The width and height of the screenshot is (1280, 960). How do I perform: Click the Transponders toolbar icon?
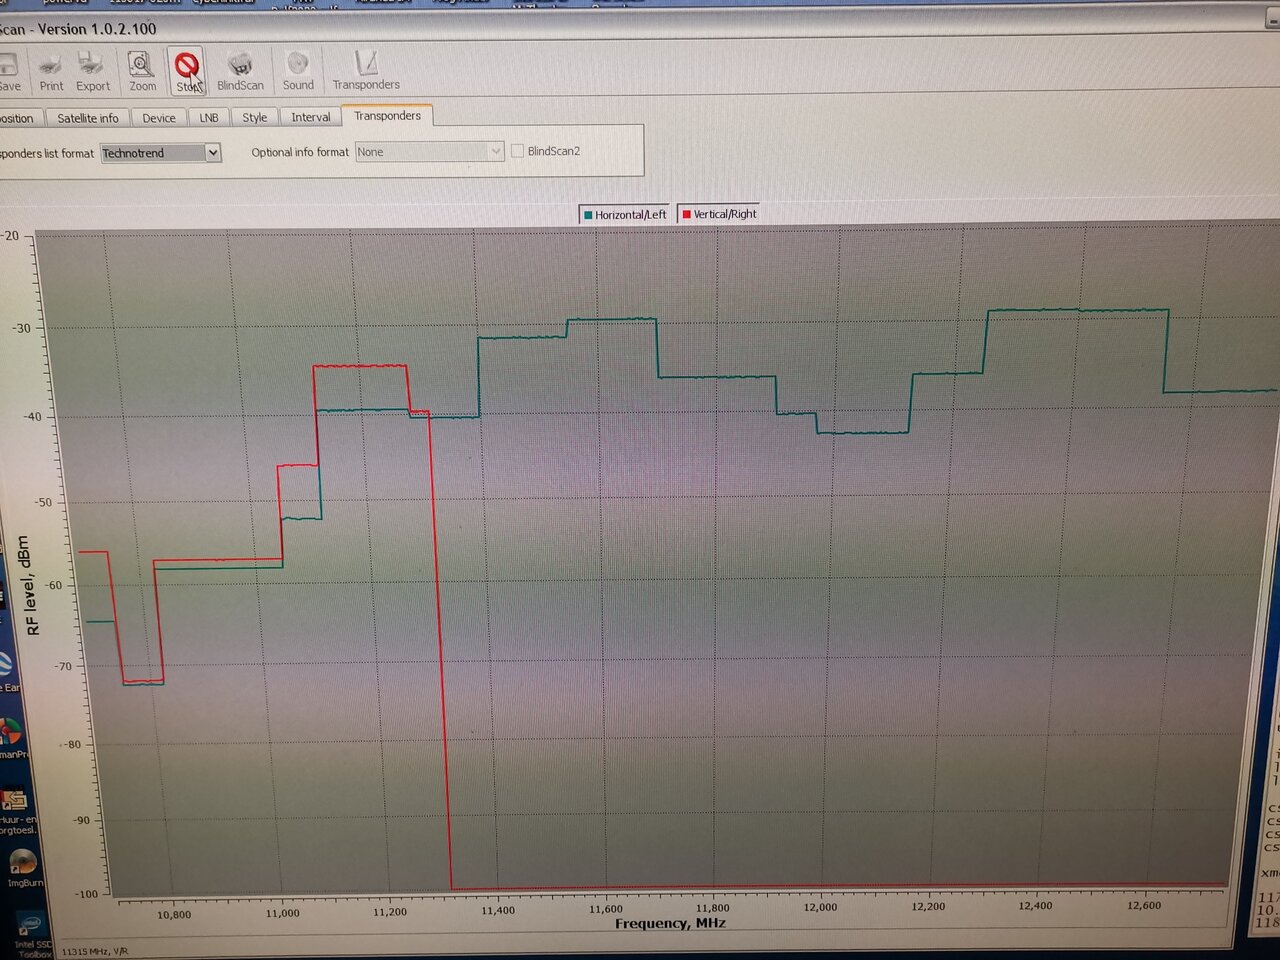coord(366,72)
